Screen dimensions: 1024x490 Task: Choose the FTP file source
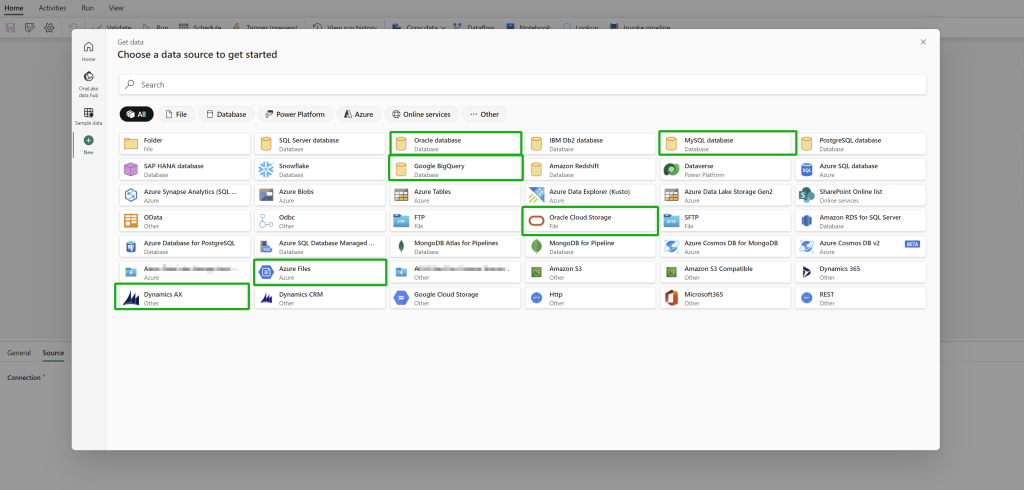click(x=455, y=221)
